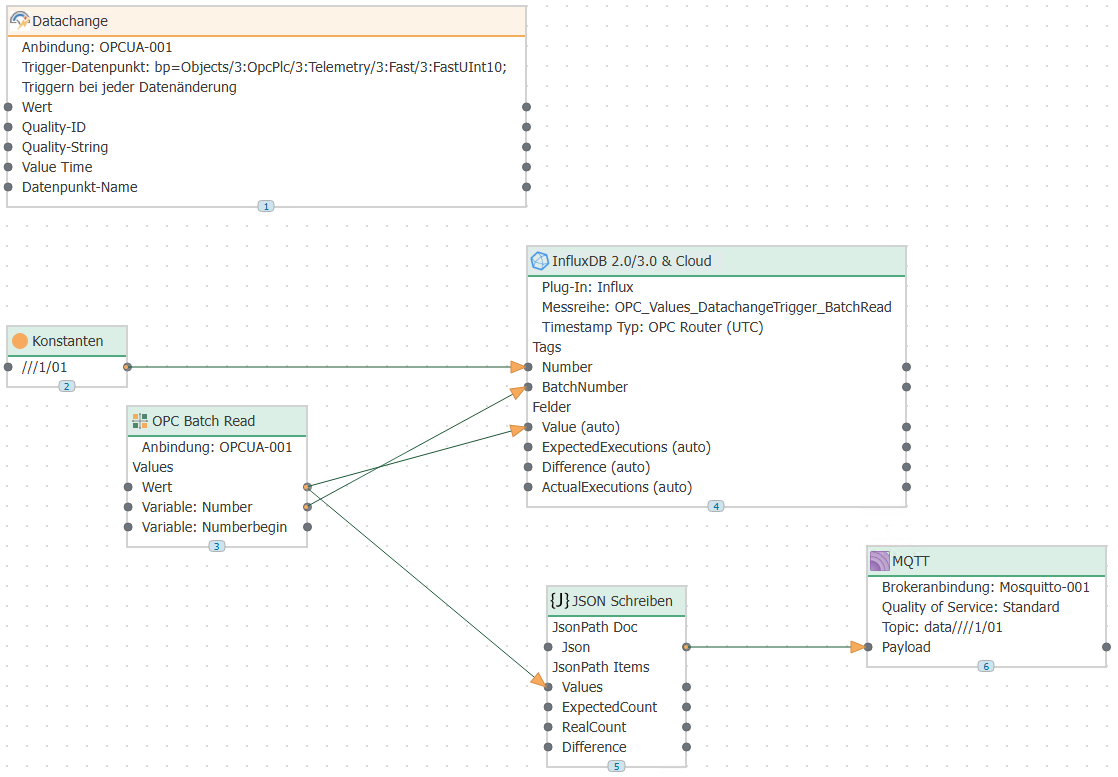Click the purple MQTT block icon
The image size is (1118, 777).
click(879, 561)
